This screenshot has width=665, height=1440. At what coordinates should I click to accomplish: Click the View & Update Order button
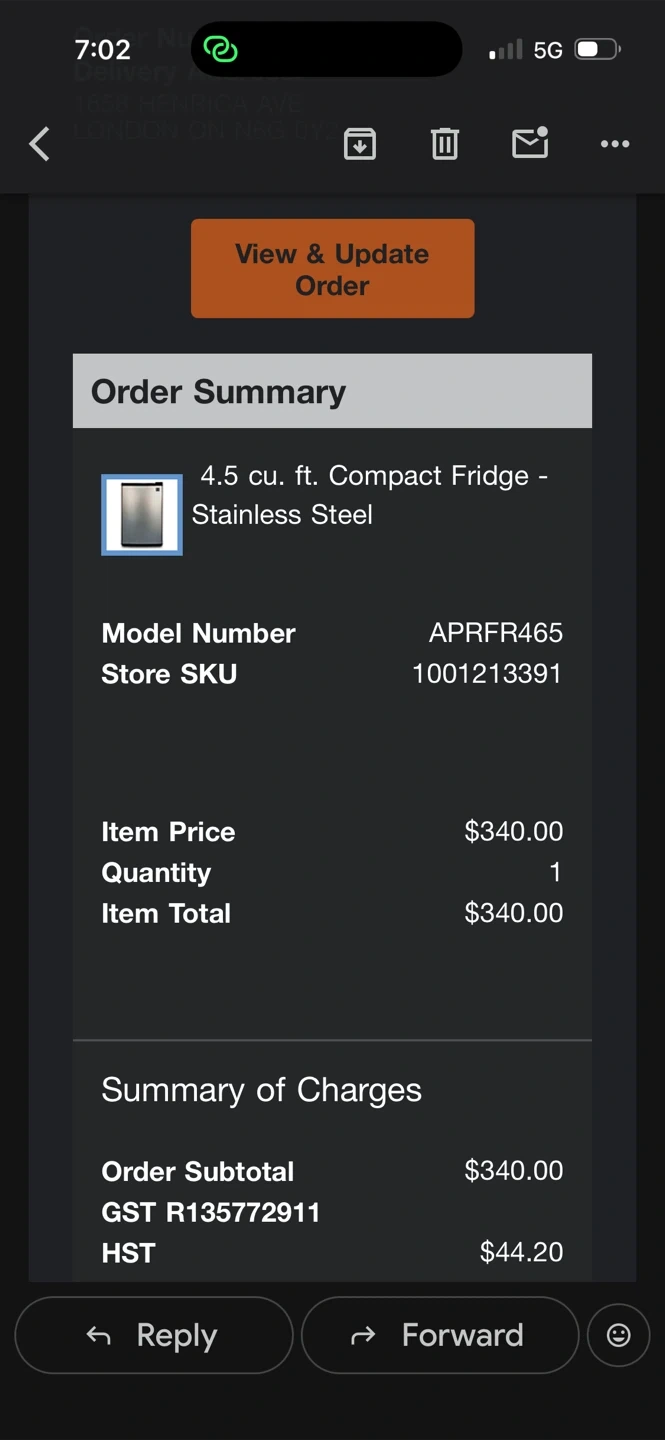point(332,269)
